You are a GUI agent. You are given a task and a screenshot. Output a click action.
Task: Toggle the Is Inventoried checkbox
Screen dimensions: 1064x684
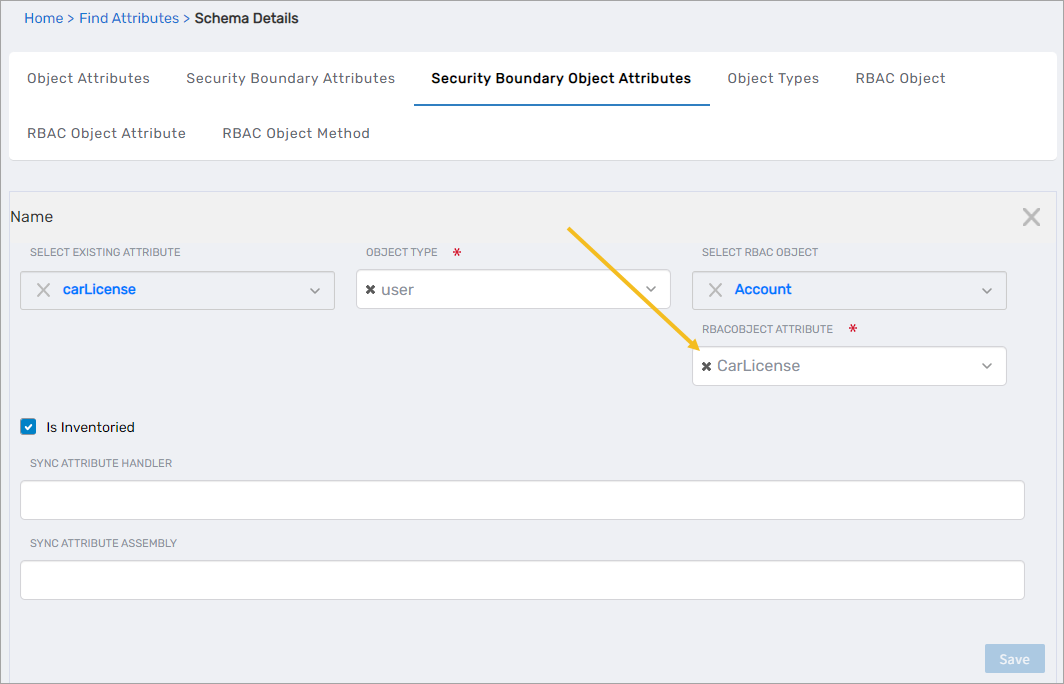coord(28,427)
